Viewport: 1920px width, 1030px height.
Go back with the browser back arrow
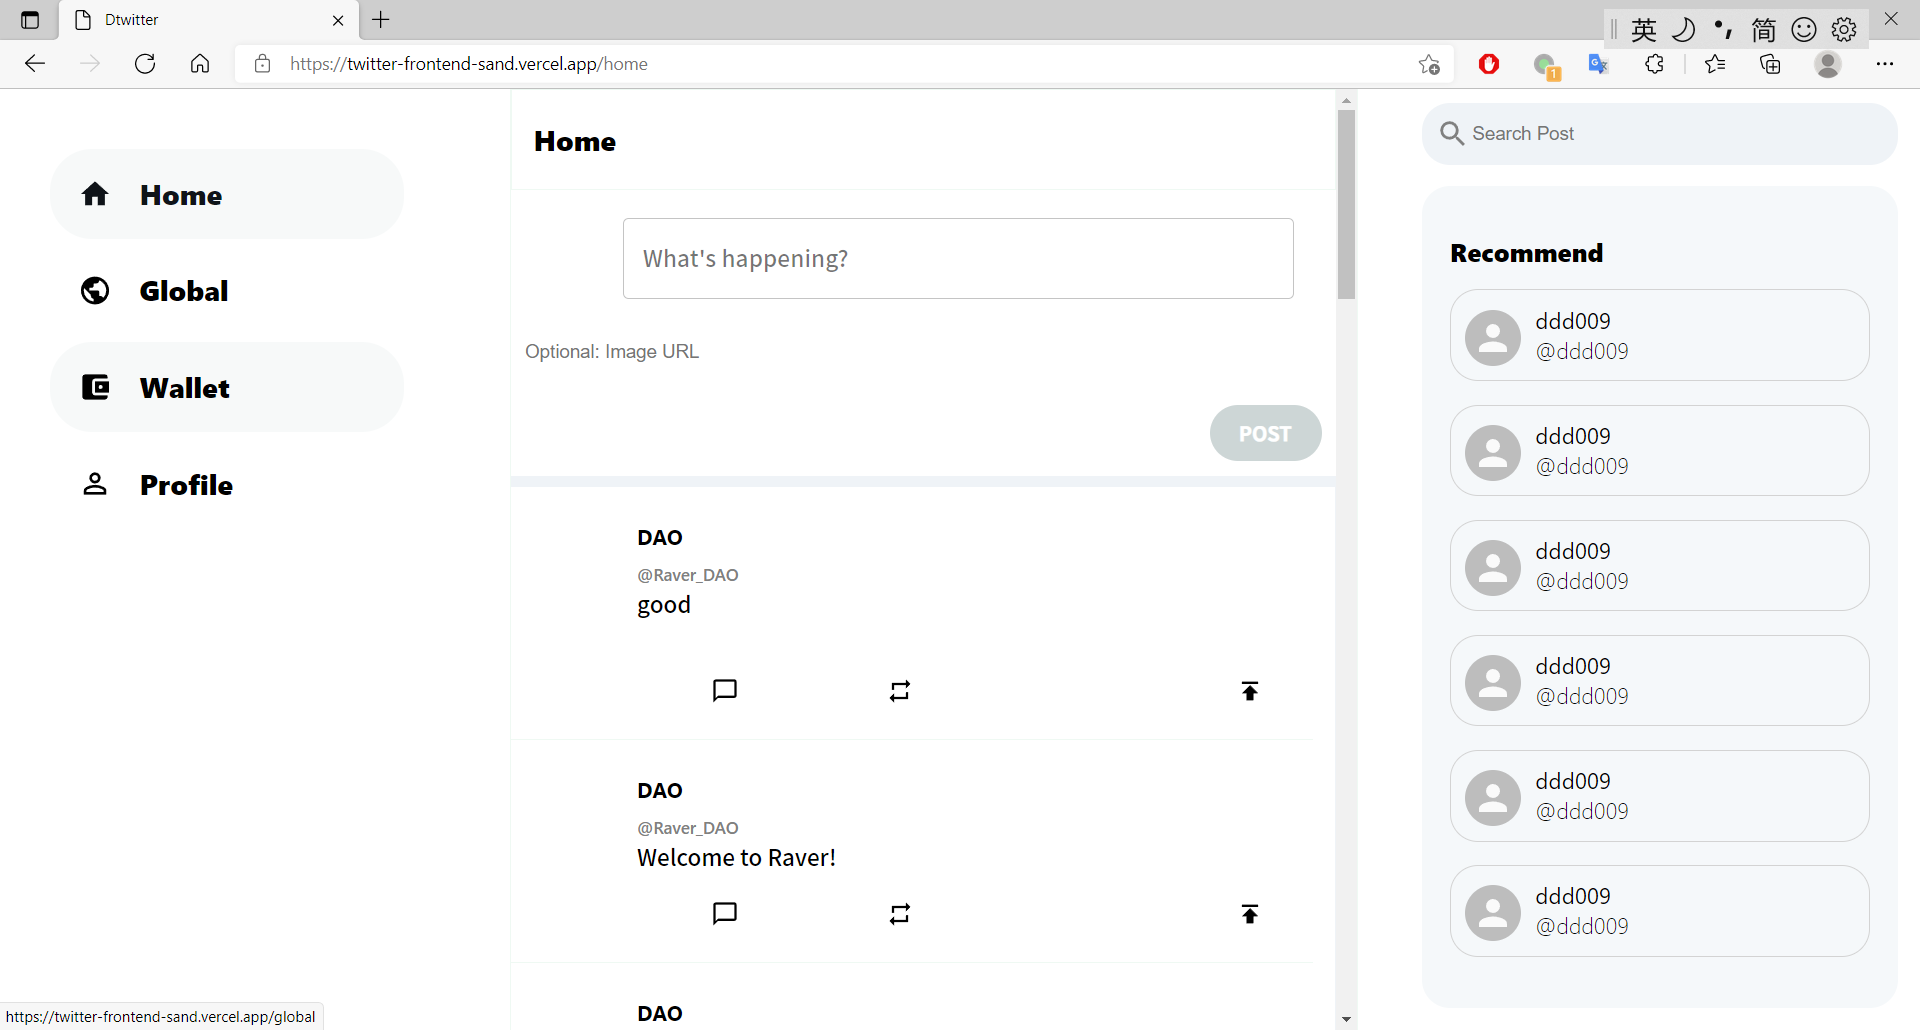[35, 64]
